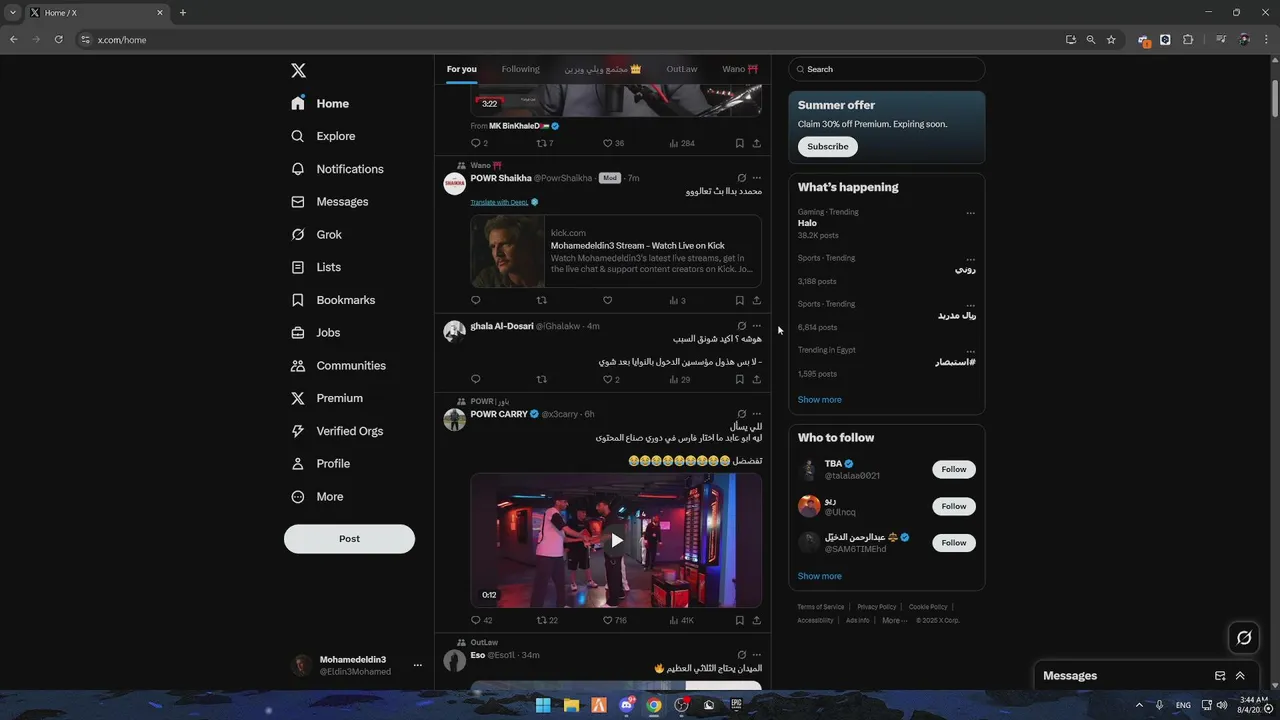This screenshot has height=720, width=1280.
Task: Click the Search input field
Action: click(887, 69)
